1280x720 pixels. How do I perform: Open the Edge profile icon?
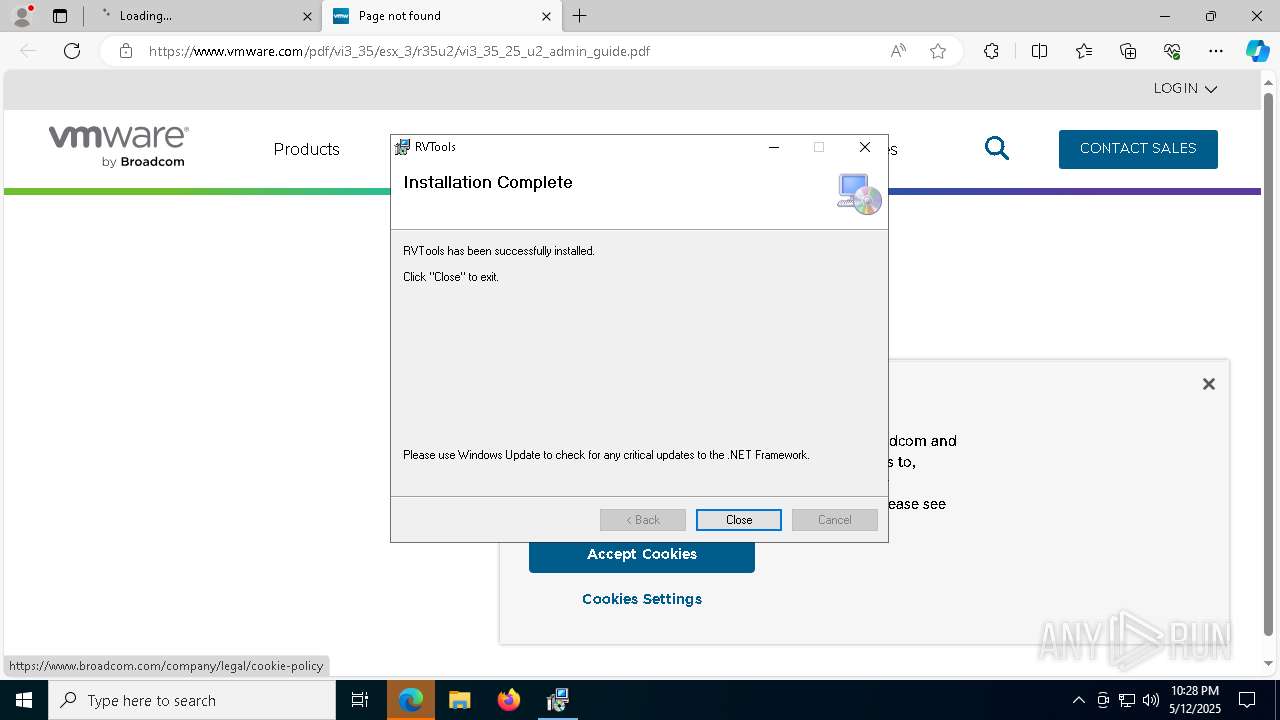[22, 15]
